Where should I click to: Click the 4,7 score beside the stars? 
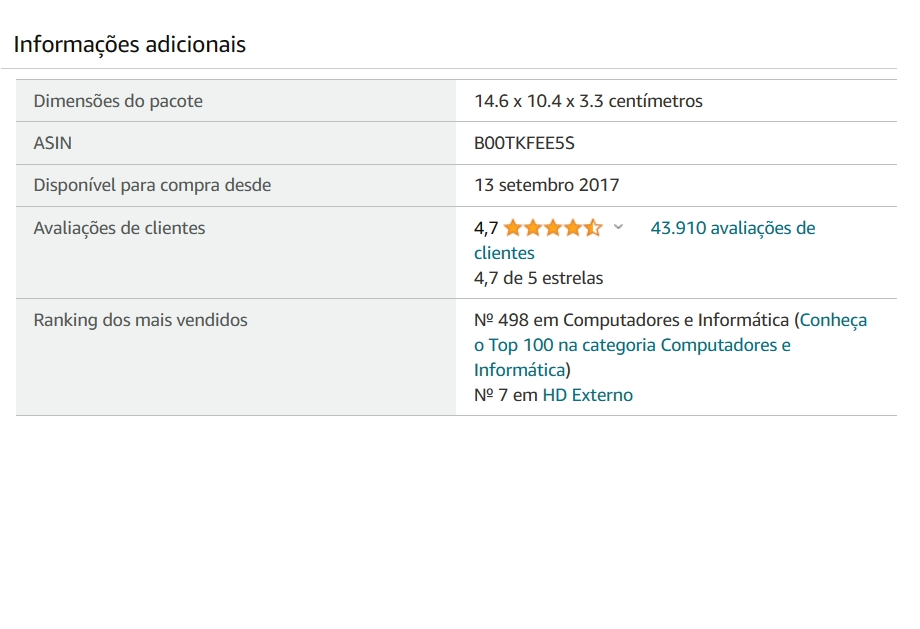(486, 228)
